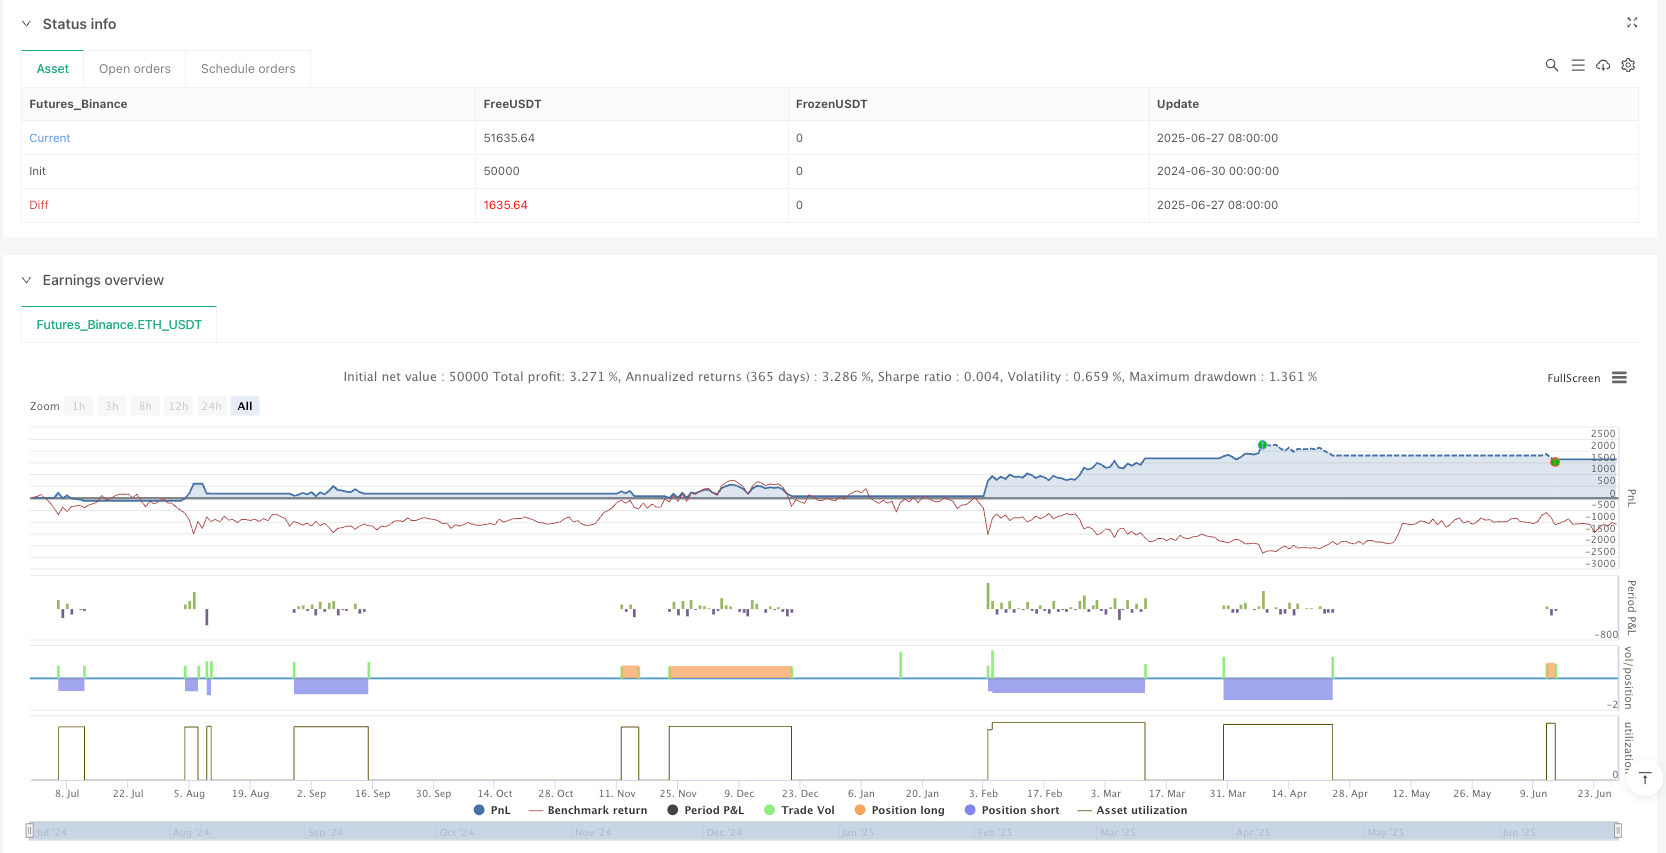The image size is (1666, 853).
Task: Open the chart hamburger menu icon
Action: (x=1619, y=378)
